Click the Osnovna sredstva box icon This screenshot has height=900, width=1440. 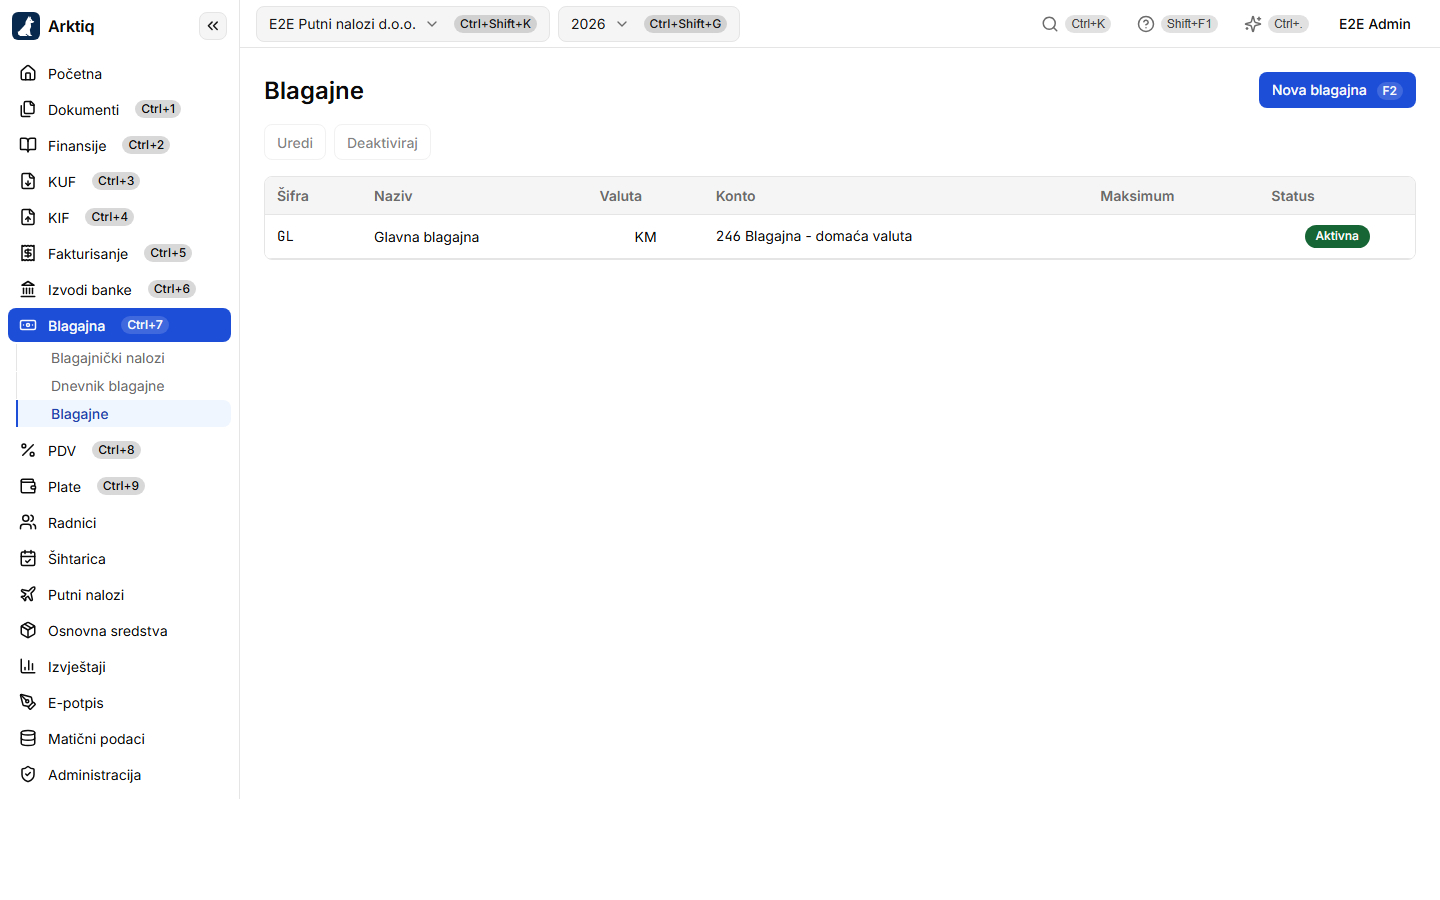pos(28,630)
